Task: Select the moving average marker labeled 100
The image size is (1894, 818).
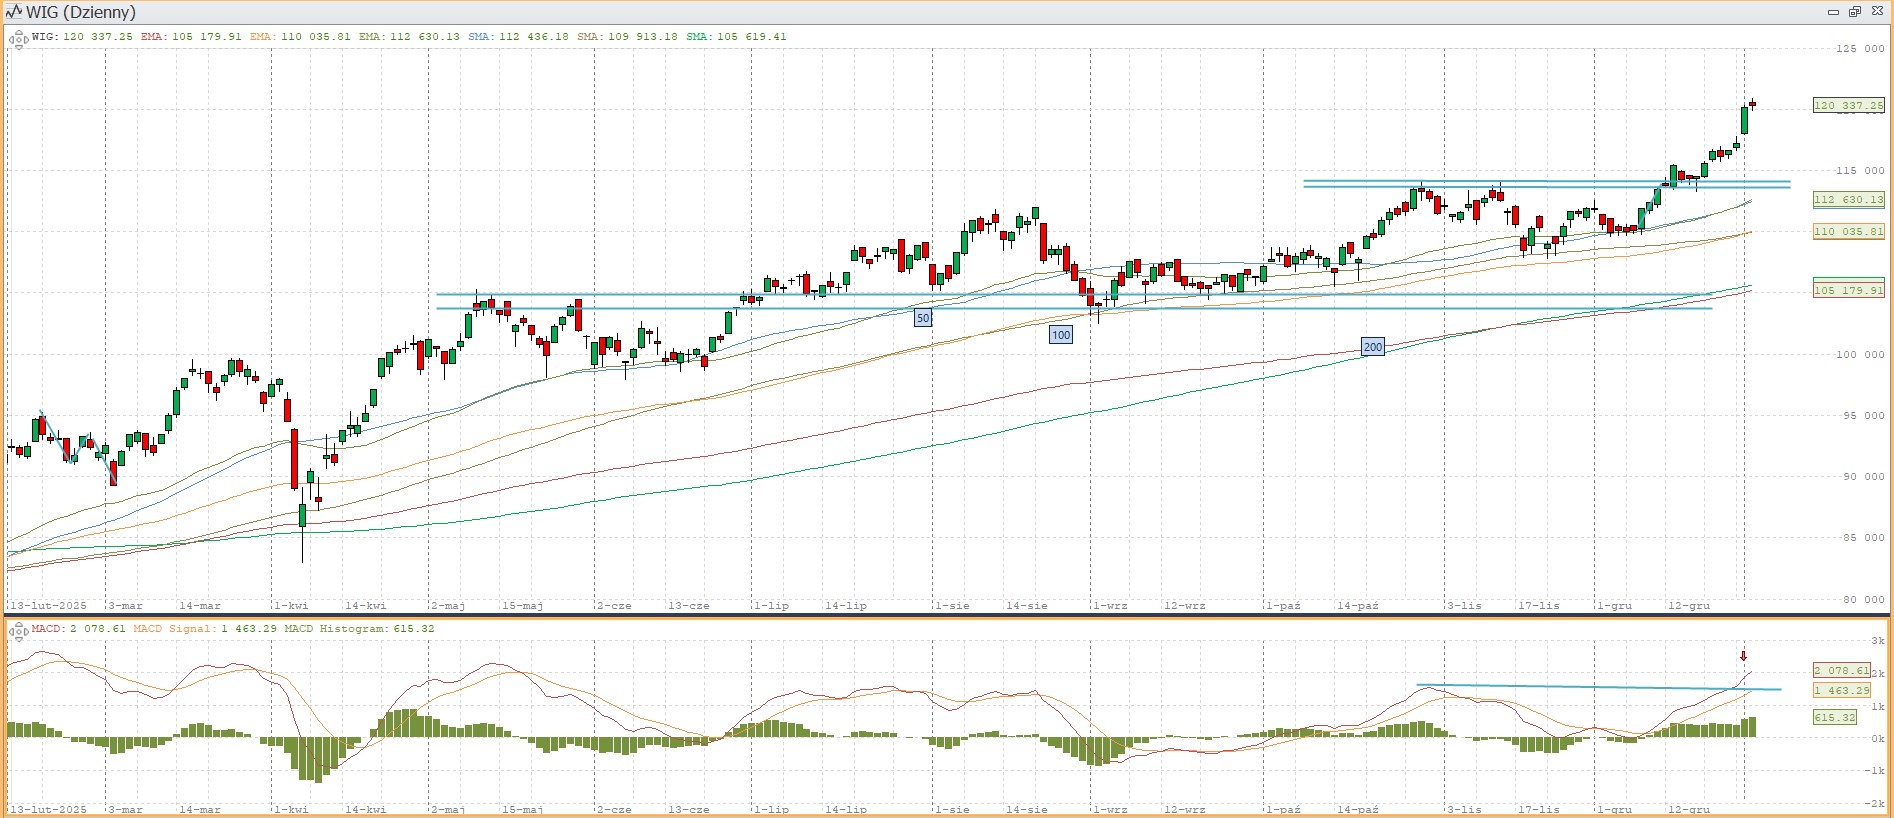Action: coord(1061,335)
